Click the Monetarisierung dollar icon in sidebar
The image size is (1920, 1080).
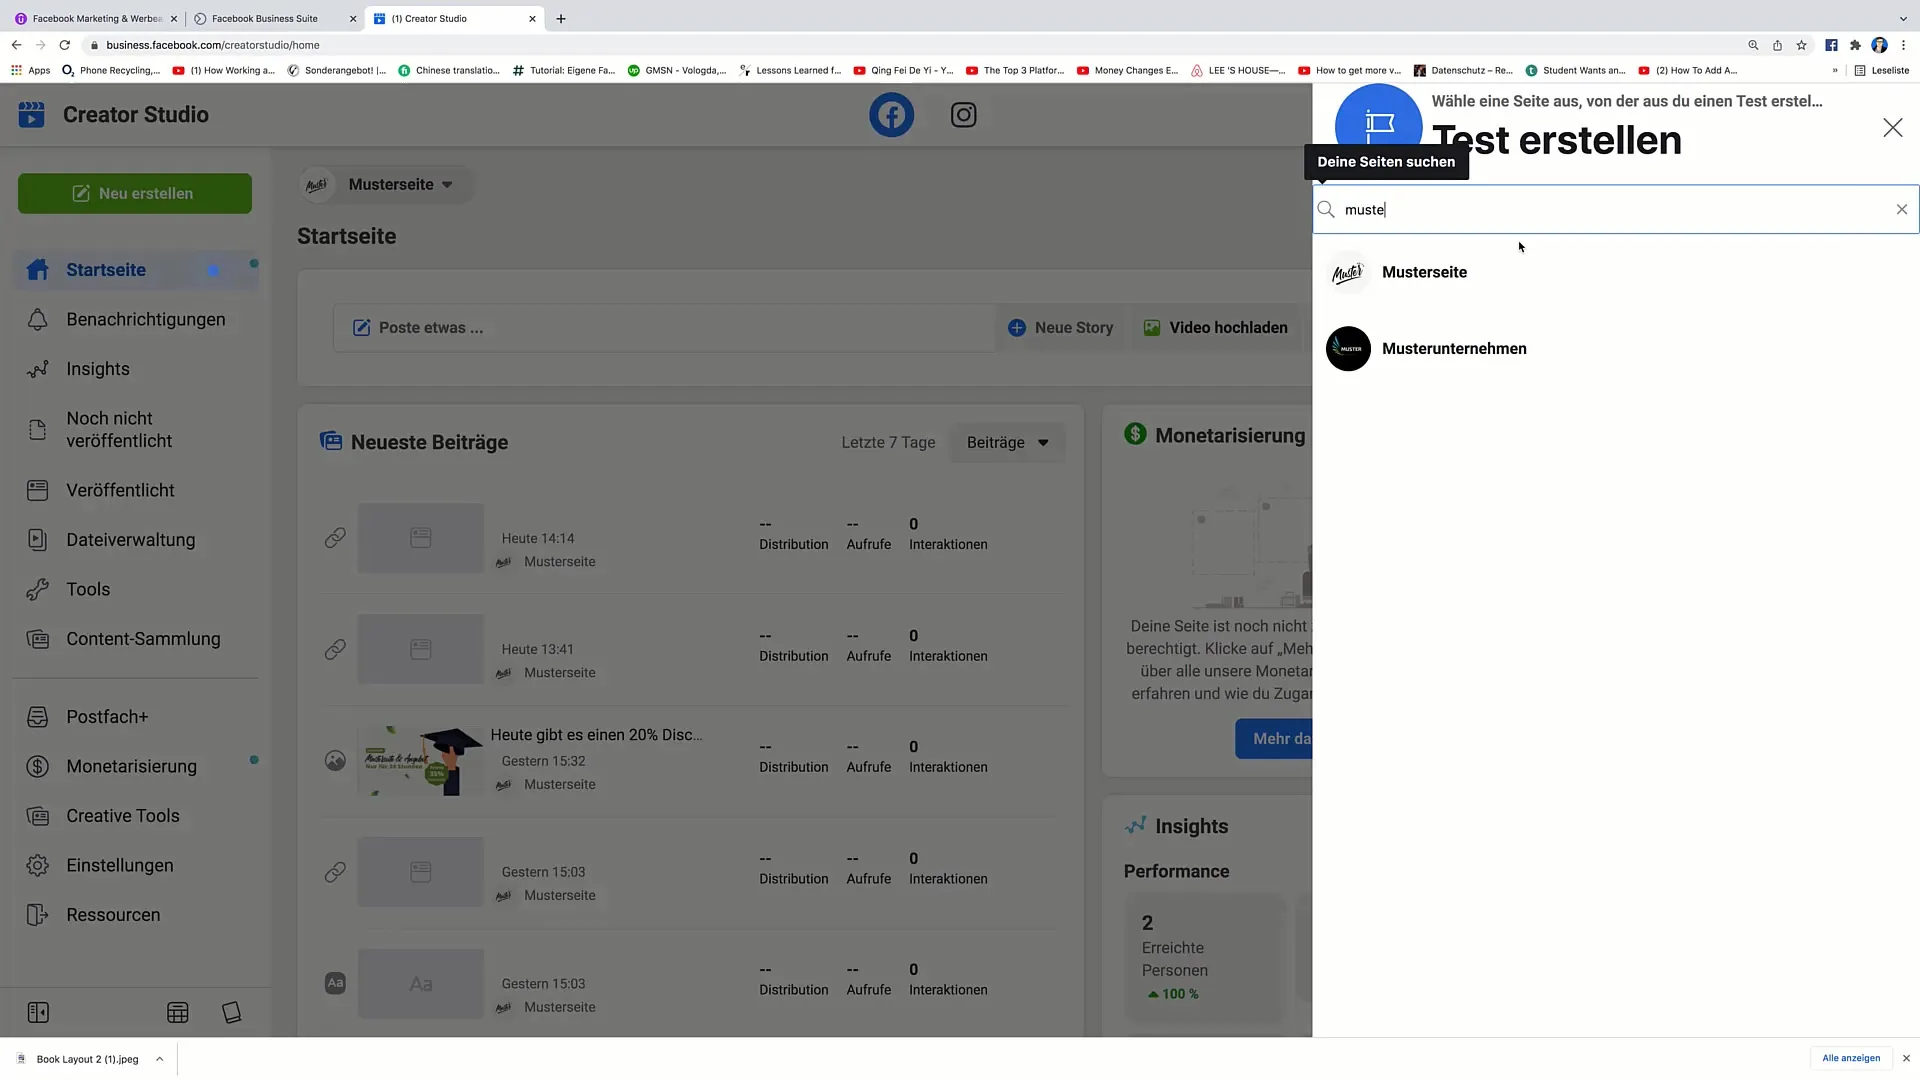pos(38,766)
